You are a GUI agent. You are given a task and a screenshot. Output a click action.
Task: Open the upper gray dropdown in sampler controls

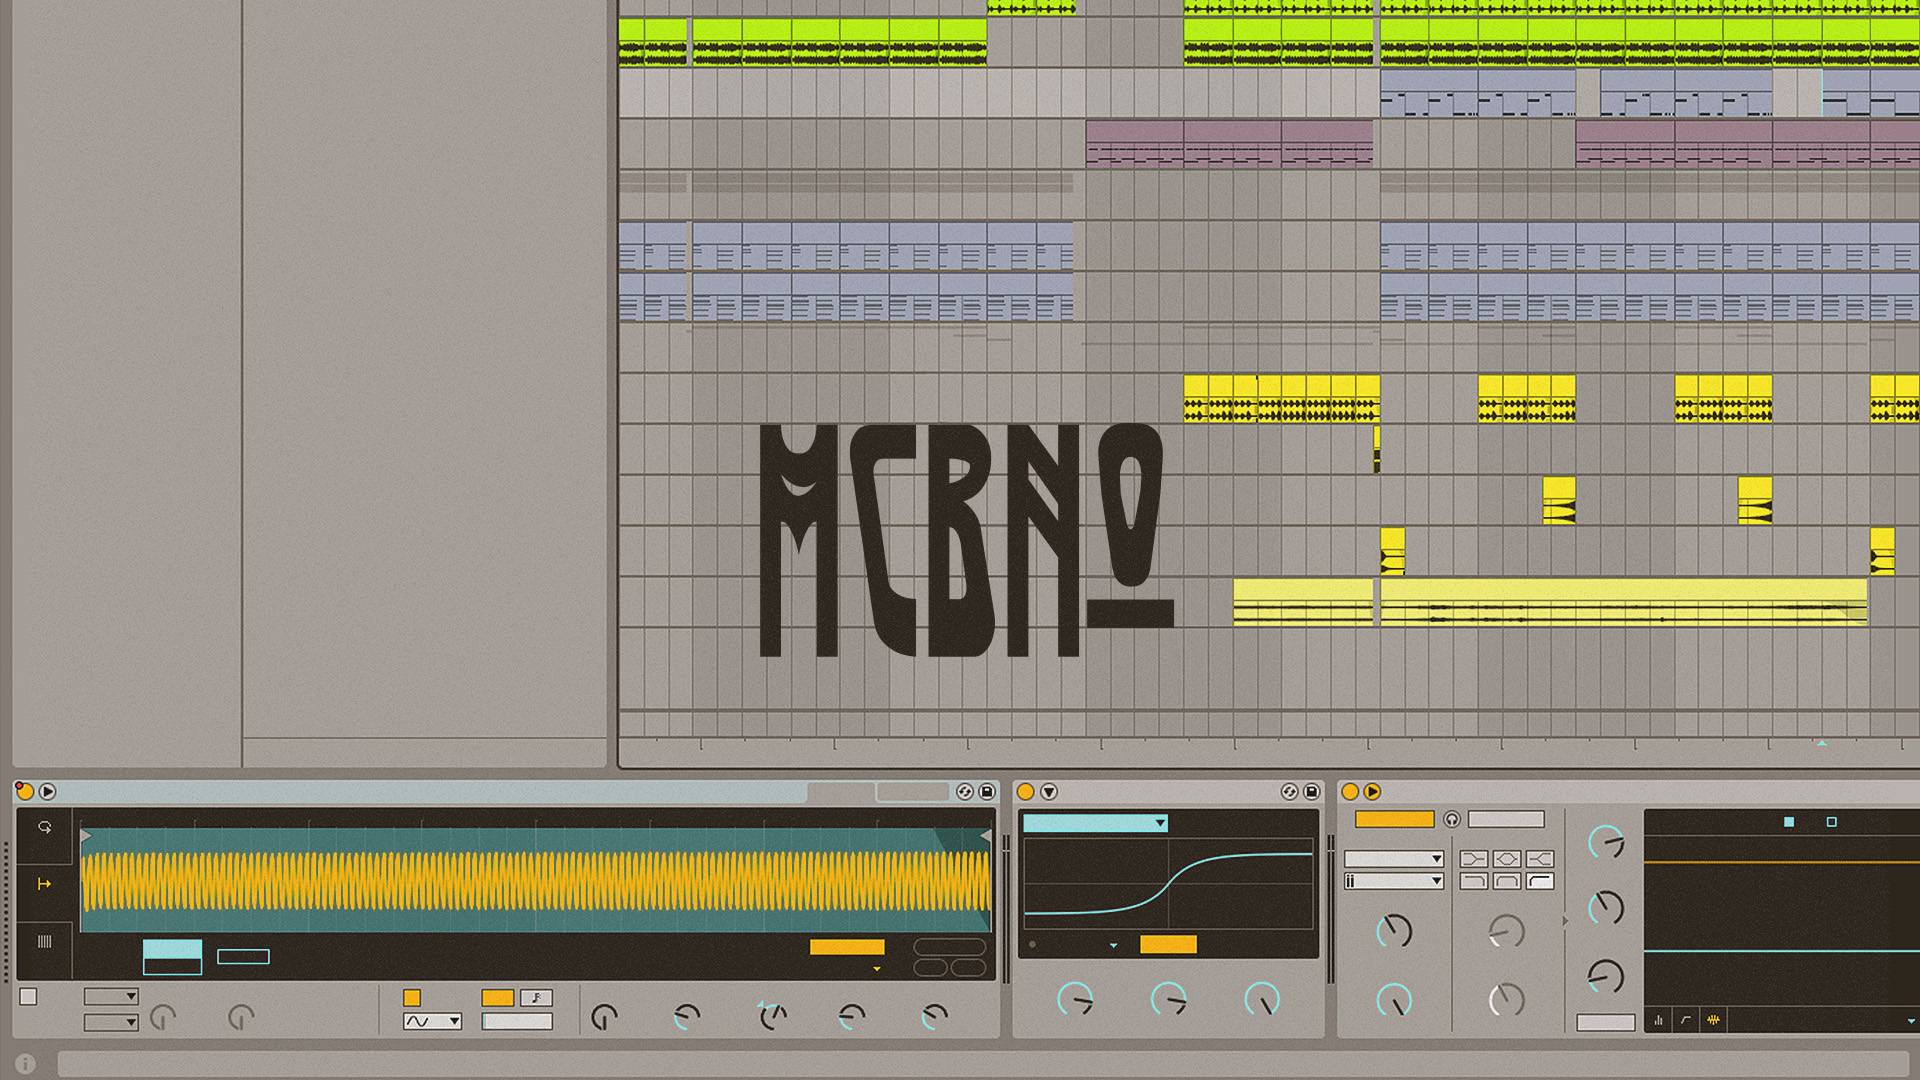111,997
